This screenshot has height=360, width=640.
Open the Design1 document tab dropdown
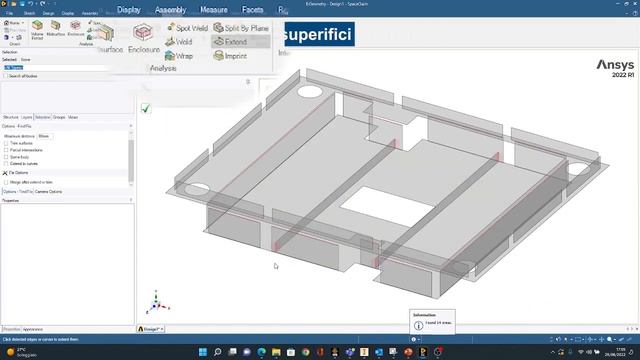click(162, 329)
